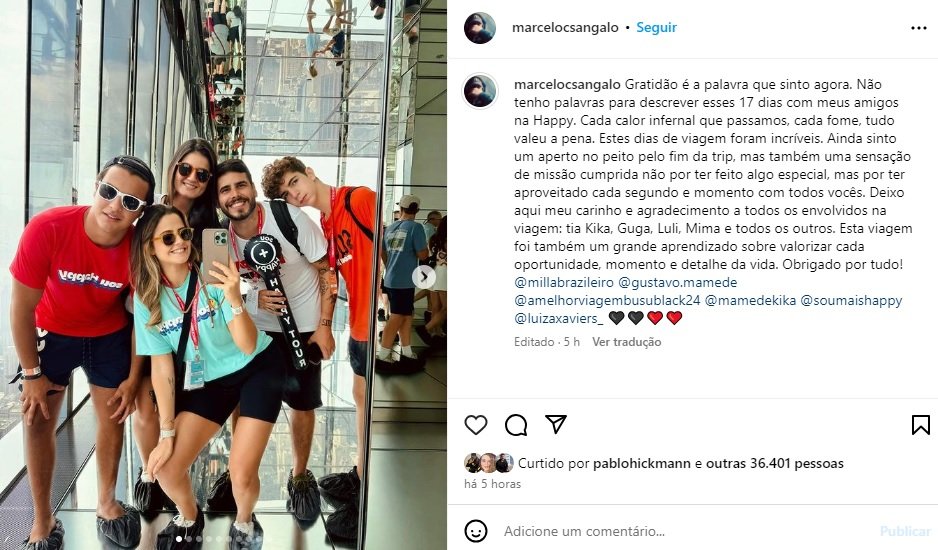938x550 pixels.
Task: Open the three-dot more options menu
Action: pos(919,28)
